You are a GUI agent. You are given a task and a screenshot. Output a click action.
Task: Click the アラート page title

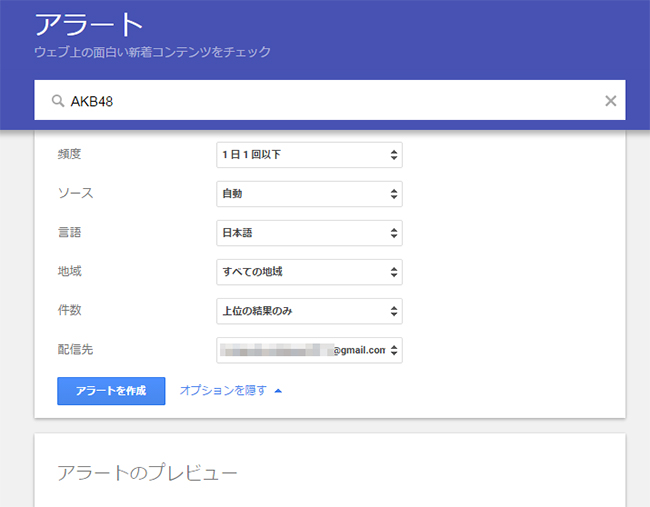[89, 25]
